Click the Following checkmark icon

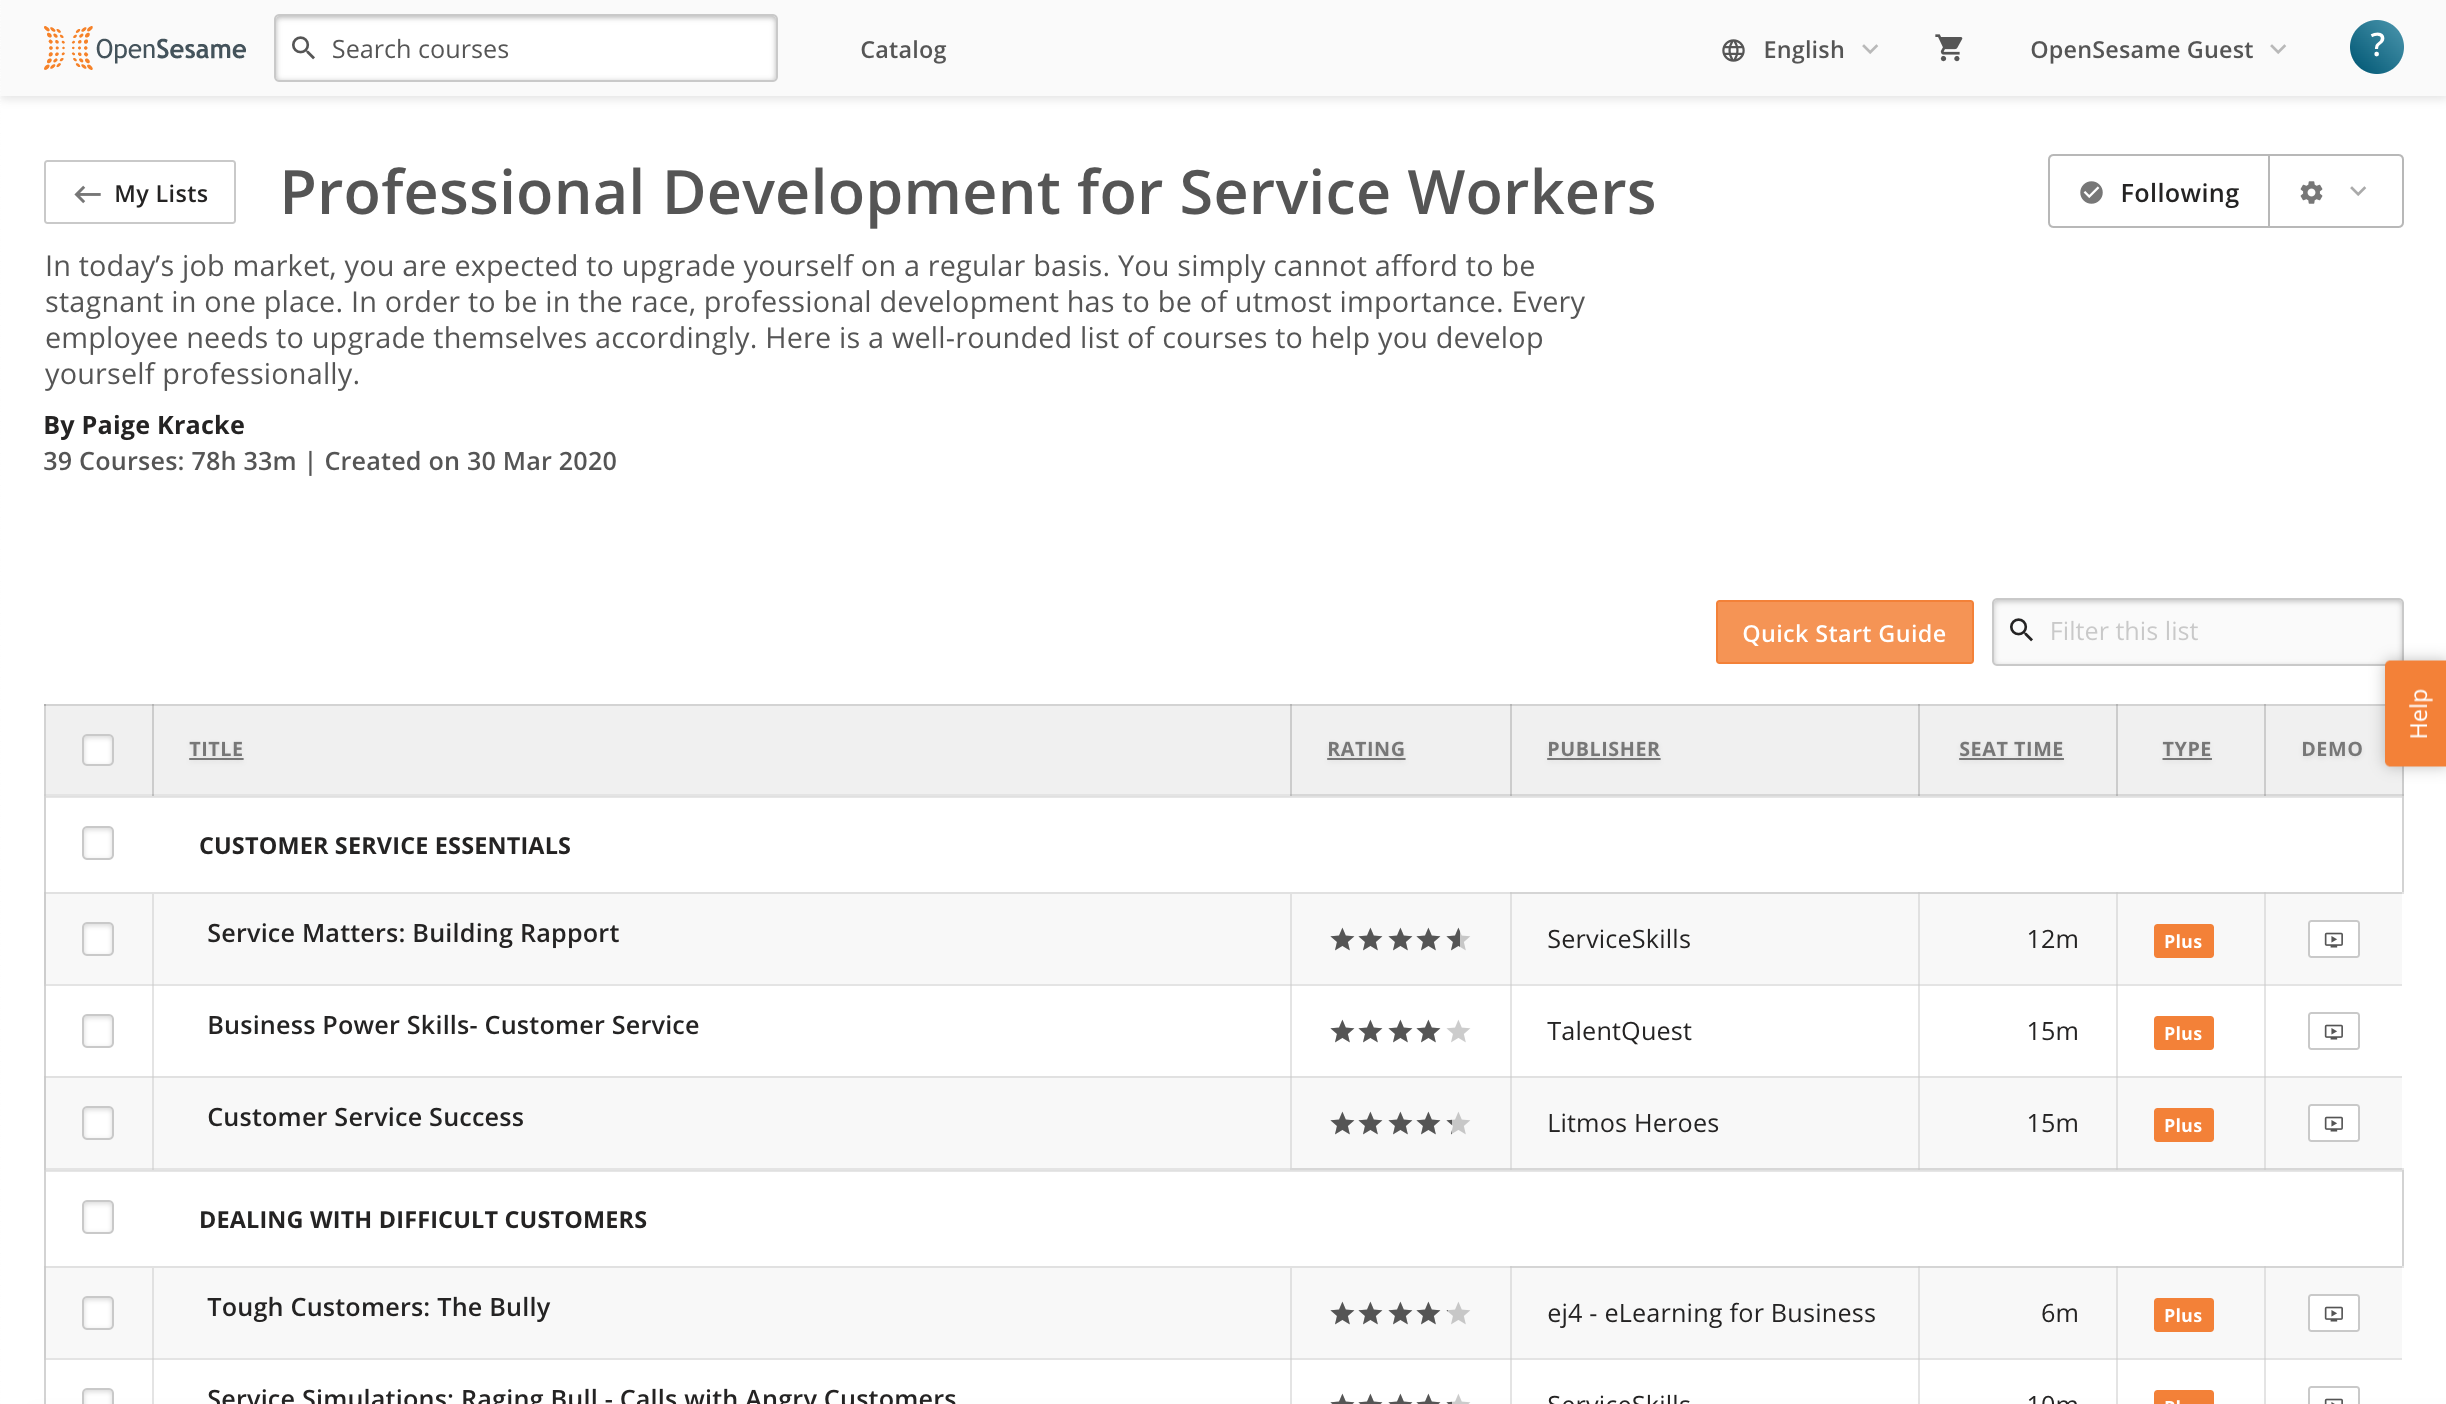pyautogui.click(x=2091, y=192)
